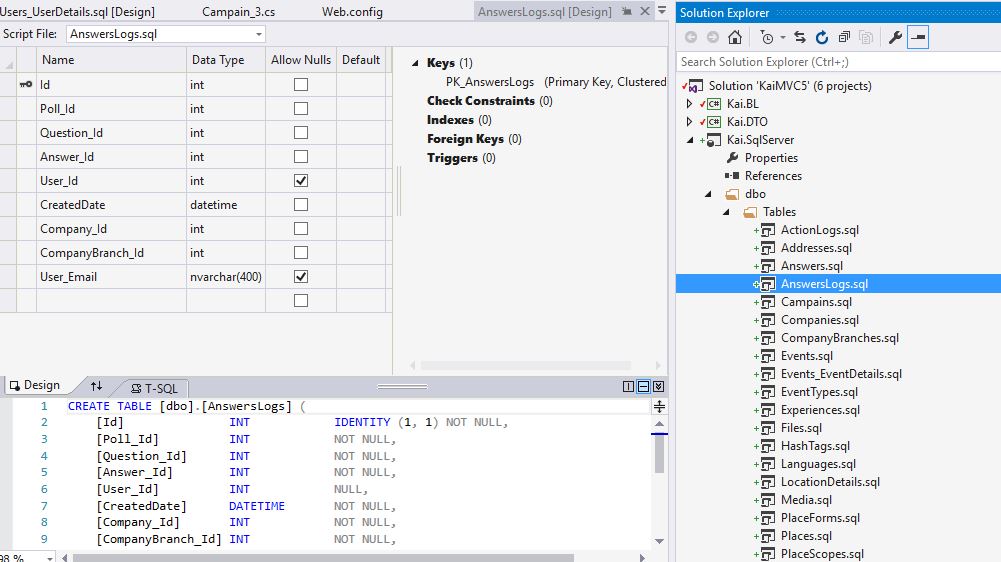
Task: Click the split editor icon above scrollbar
Action: 659,407
